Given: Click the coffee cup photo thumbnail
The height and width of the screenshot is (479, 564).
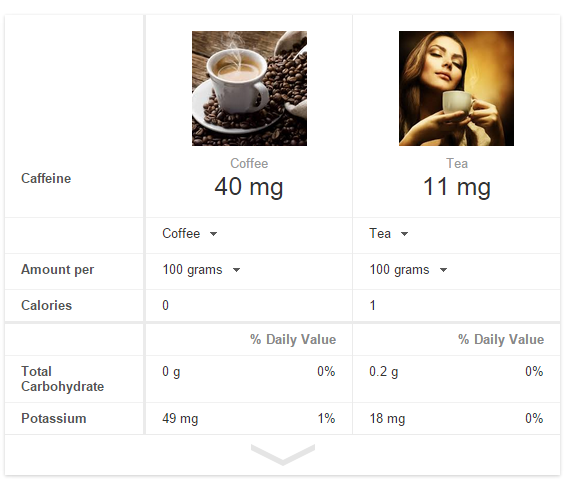Looking at the screenshot, I should (249, 88).
